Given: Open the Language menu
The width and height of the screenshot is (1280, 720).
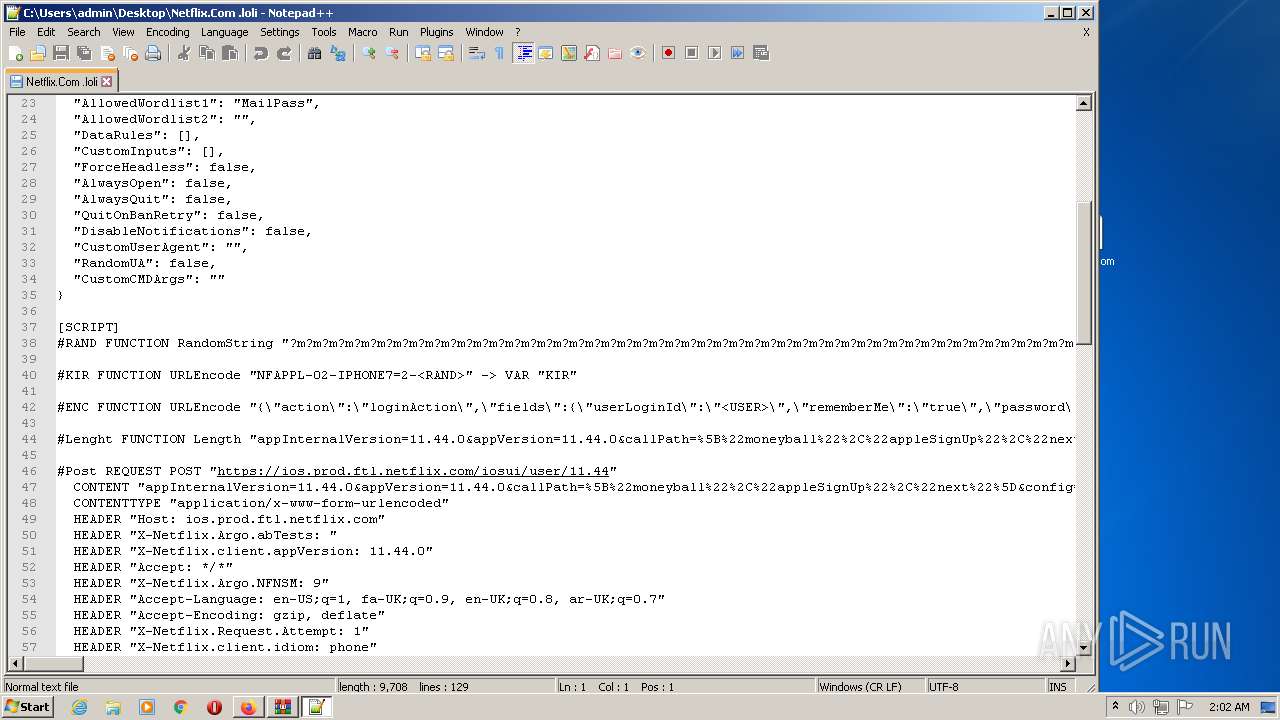Looking at the screenshot, I should (x=224, y=32).
